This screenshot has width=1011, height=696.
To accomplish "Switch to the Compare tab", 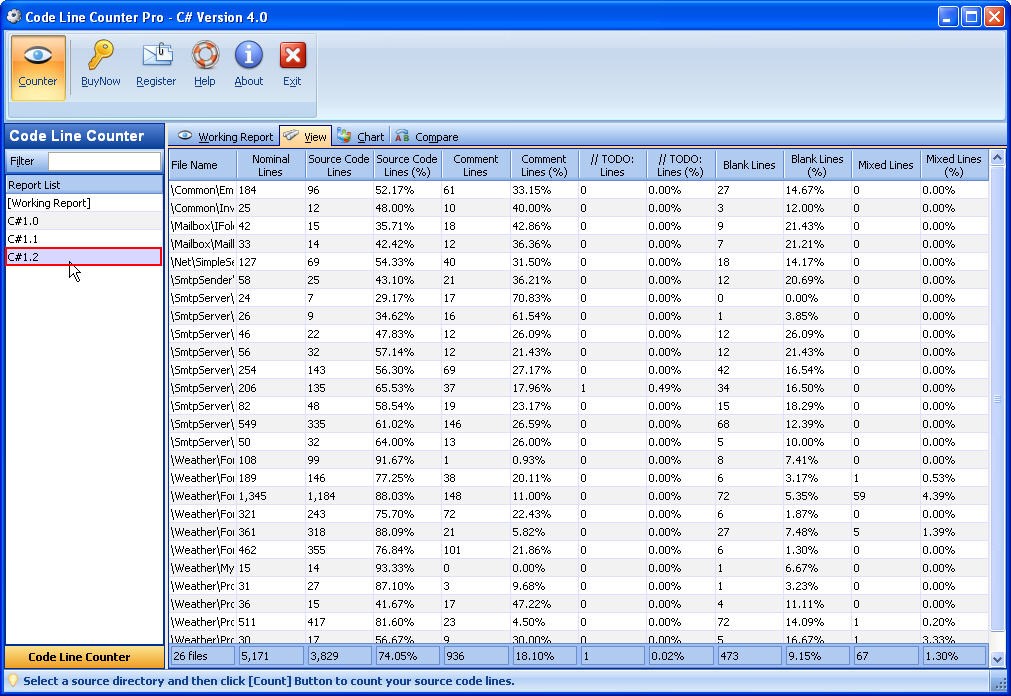I will [426, 136].
